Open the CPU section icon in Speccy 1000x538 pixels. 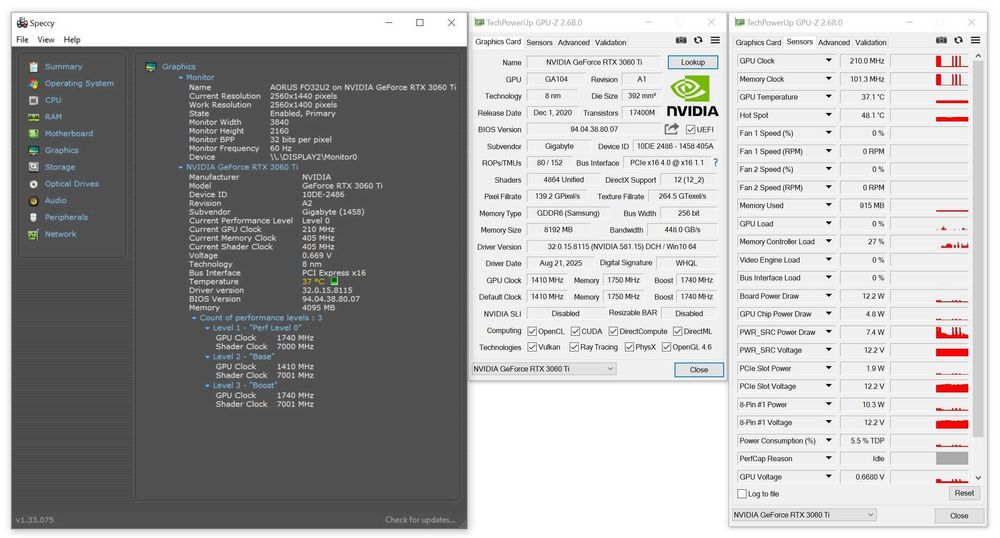pos(34,100)
